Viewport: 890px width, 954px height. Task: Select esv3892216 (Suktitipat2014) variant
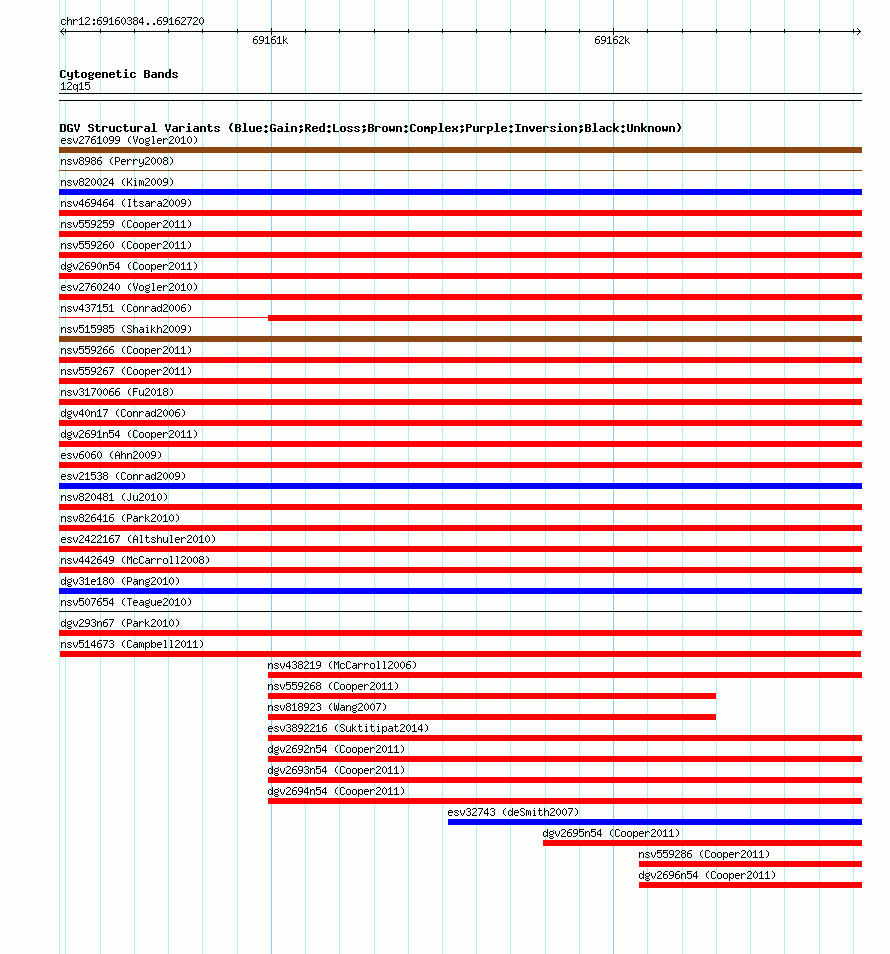(x=349, y=728)
